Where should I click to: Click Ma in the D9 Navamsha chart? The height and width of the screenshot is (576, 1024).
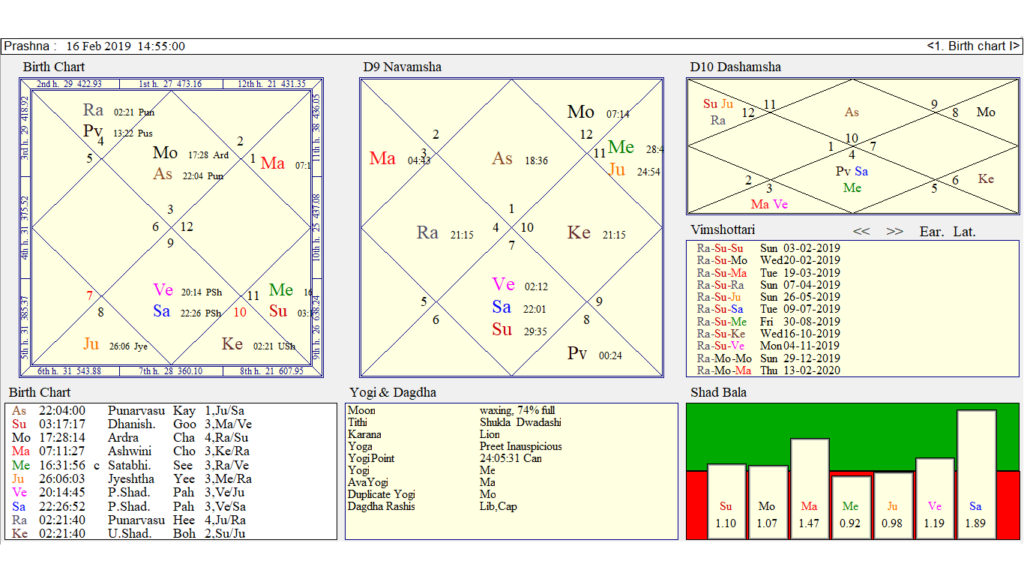(x=383, y=159)
